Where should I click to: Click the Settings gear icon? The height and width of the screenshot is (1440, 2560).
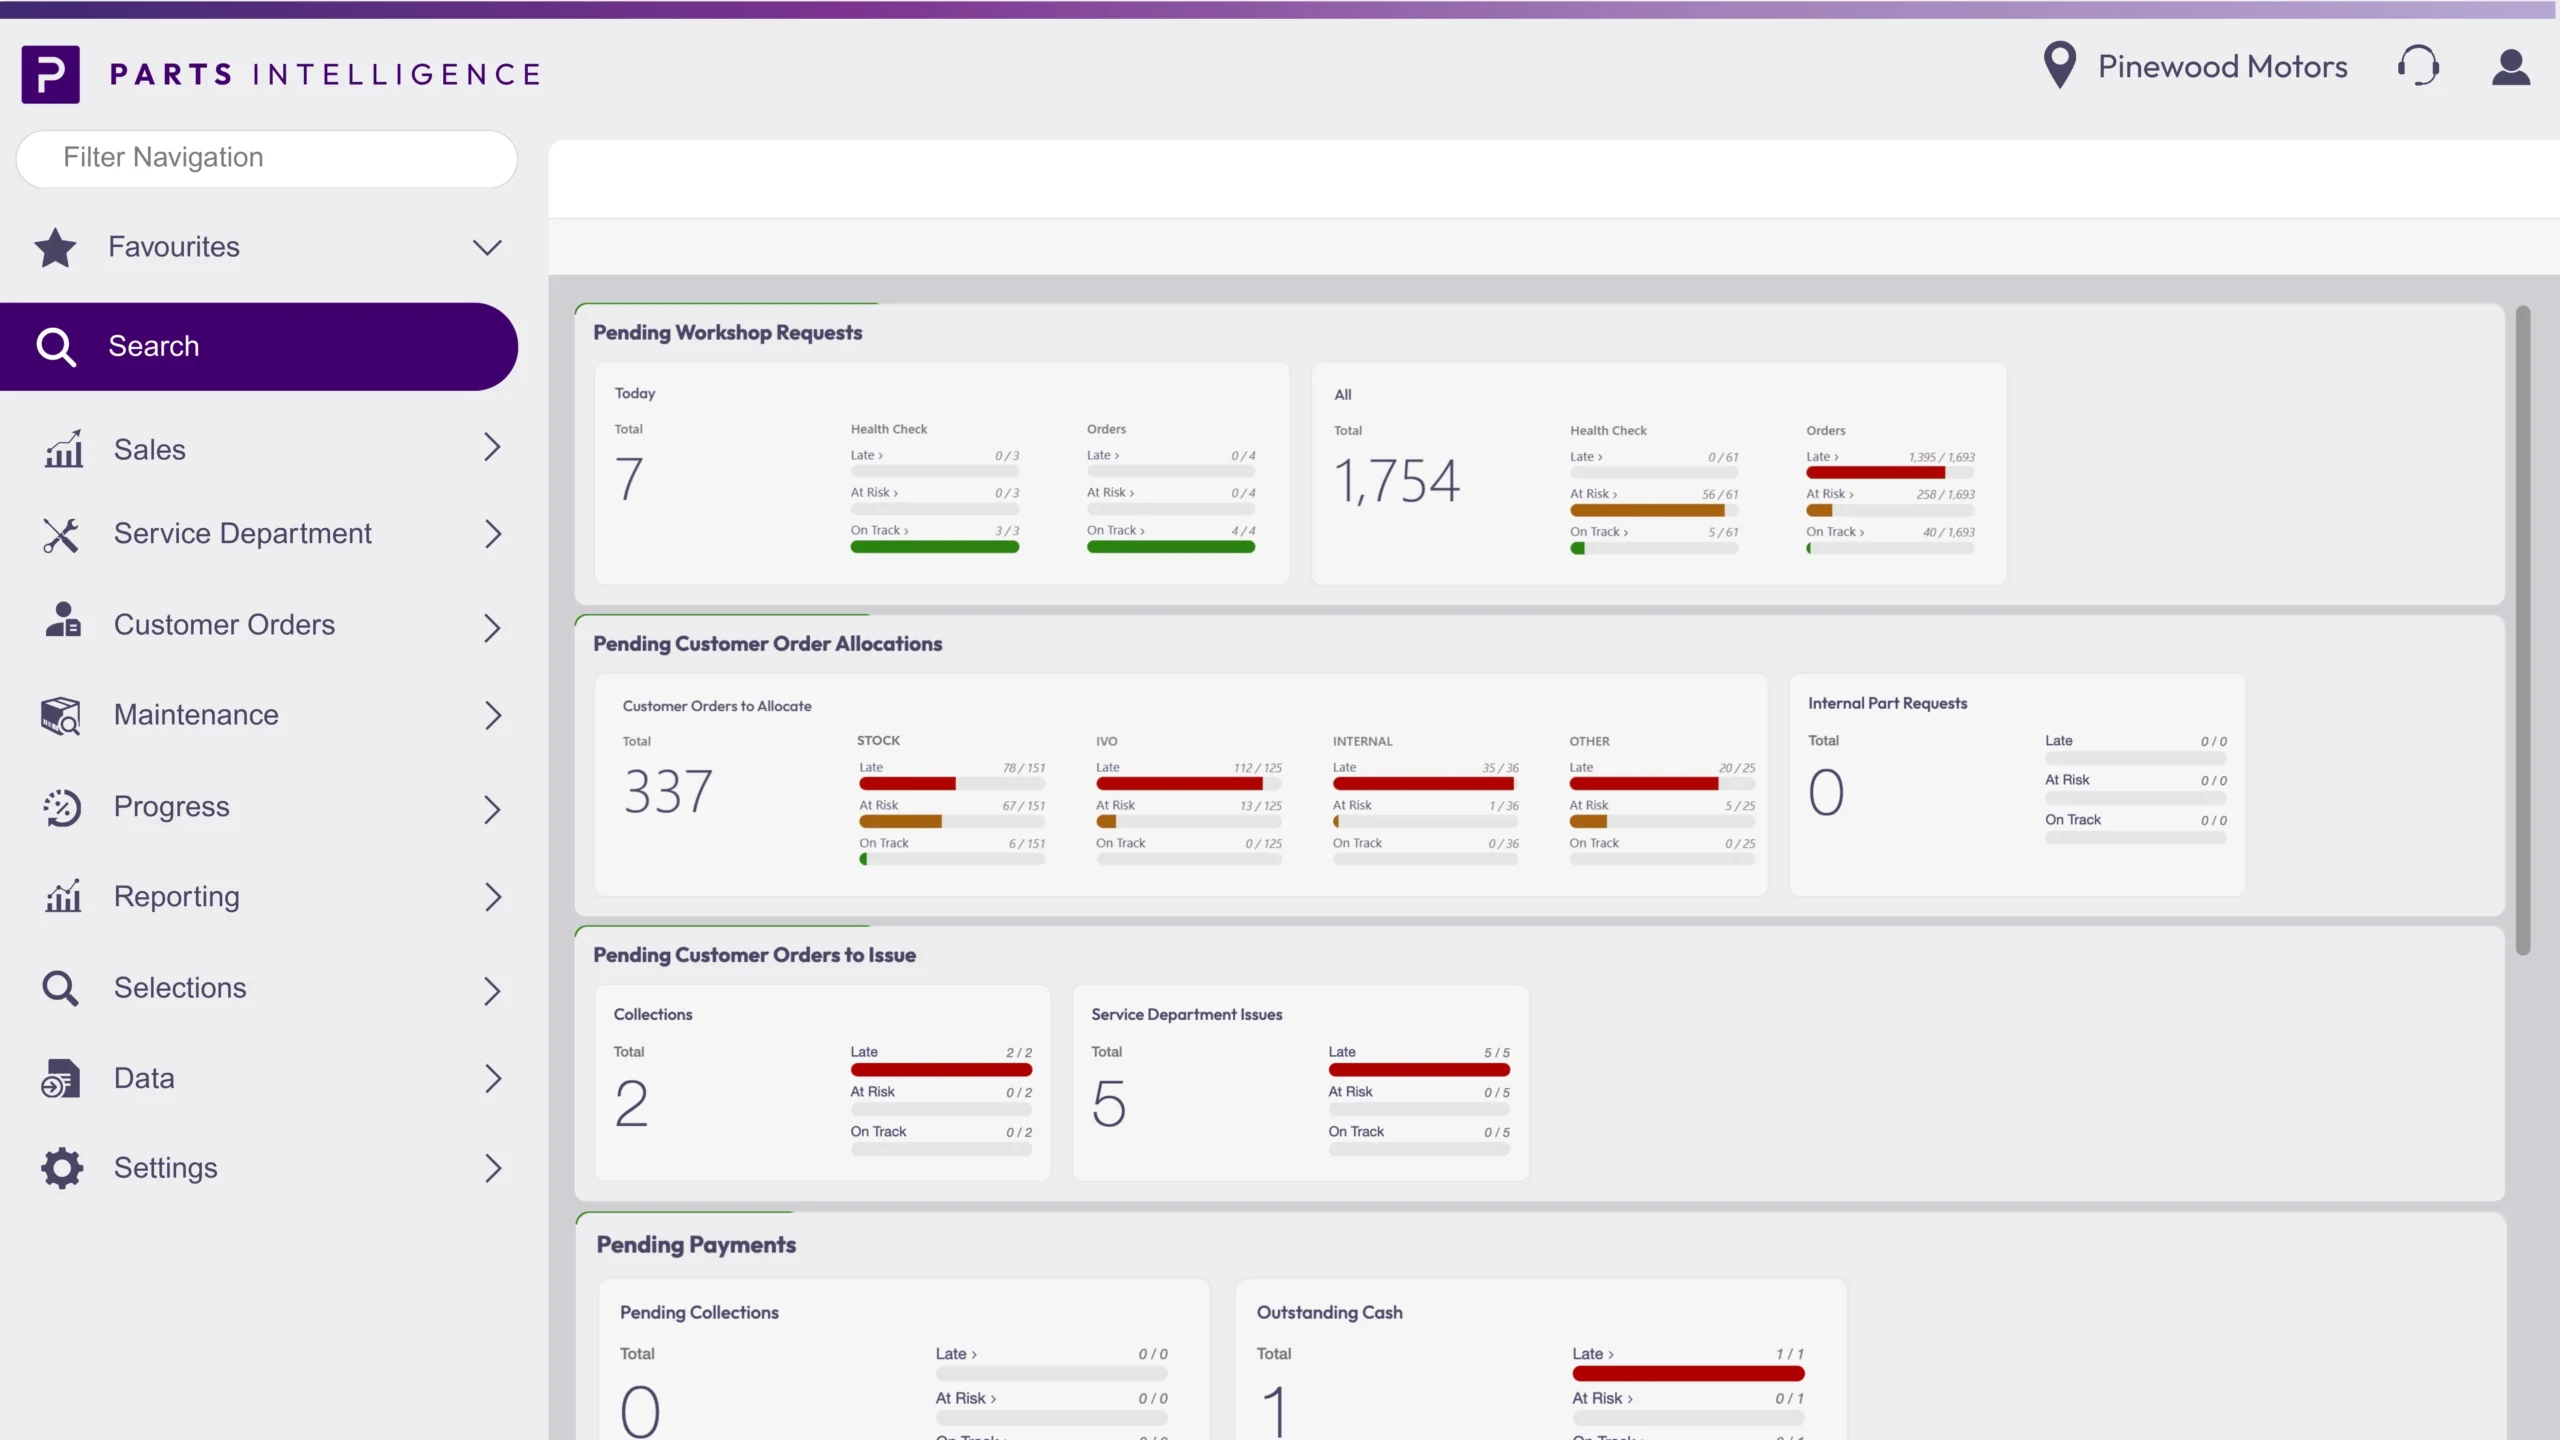click(x=62, y=1168)
